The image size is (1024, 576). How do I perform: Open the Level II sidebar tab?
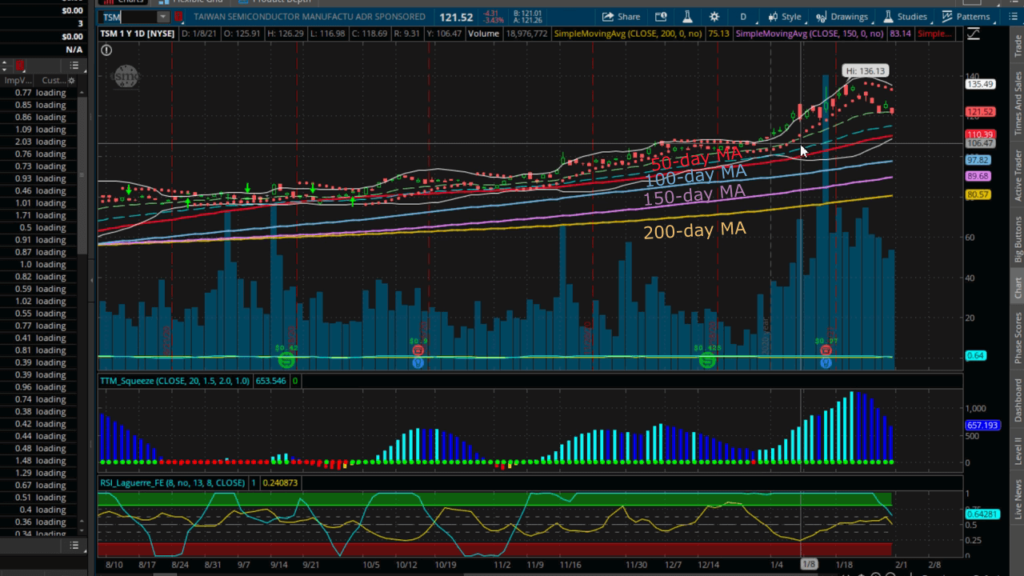pos(1017,451)
